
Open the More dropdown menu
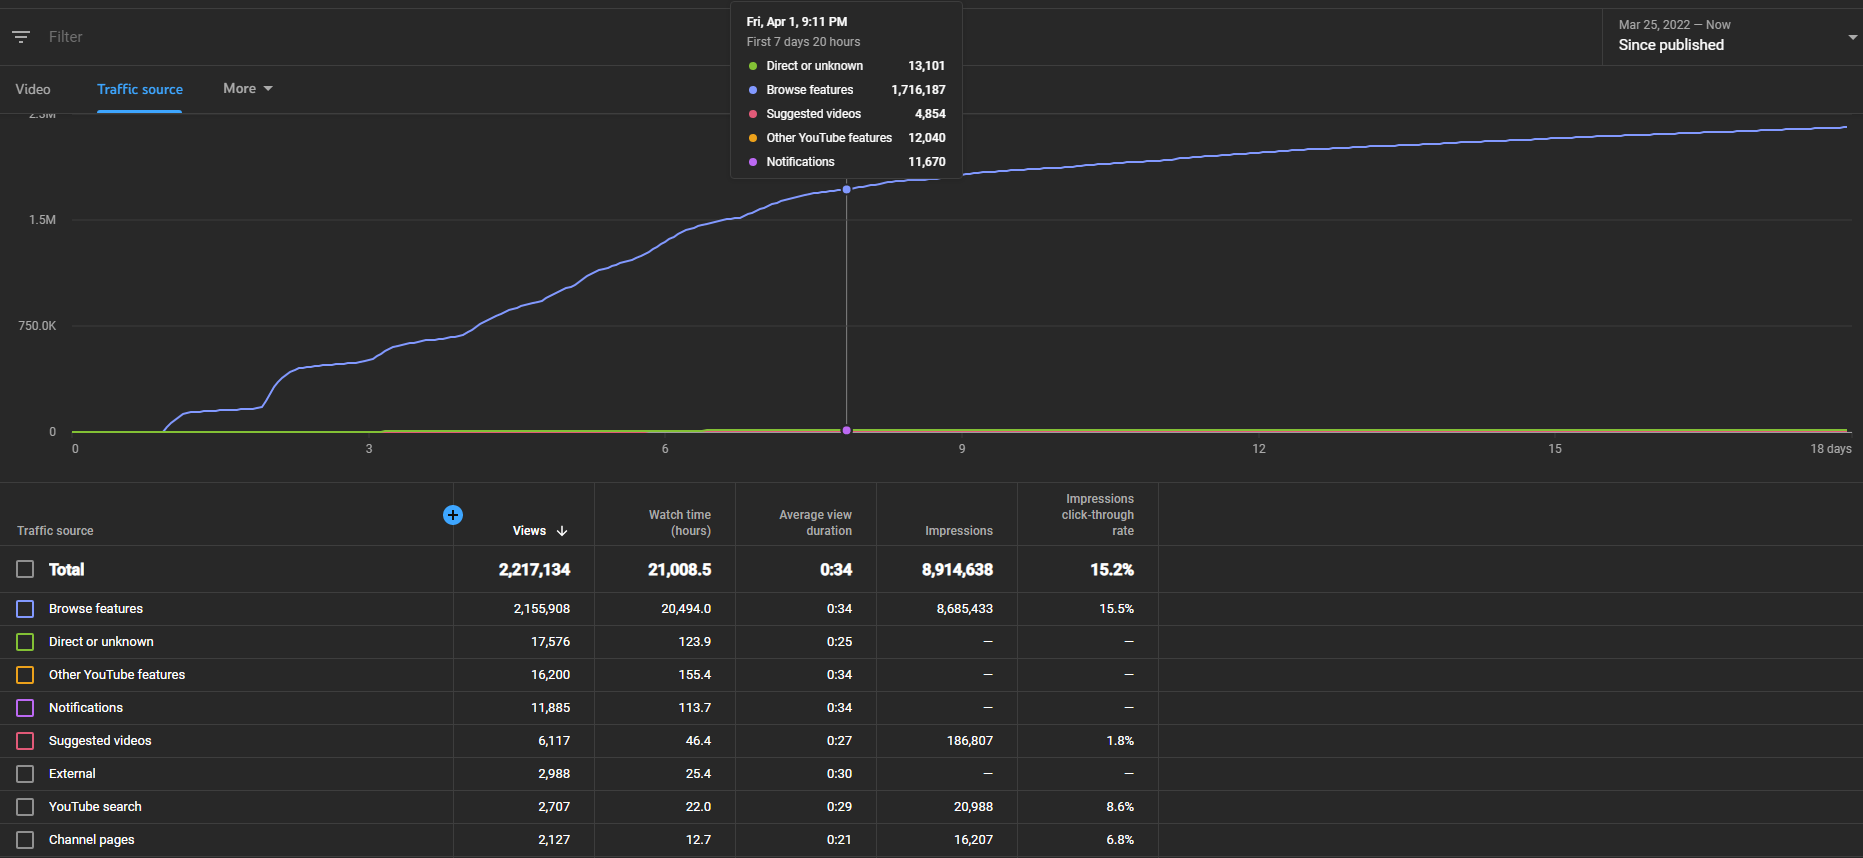click(x=248, y=89)
